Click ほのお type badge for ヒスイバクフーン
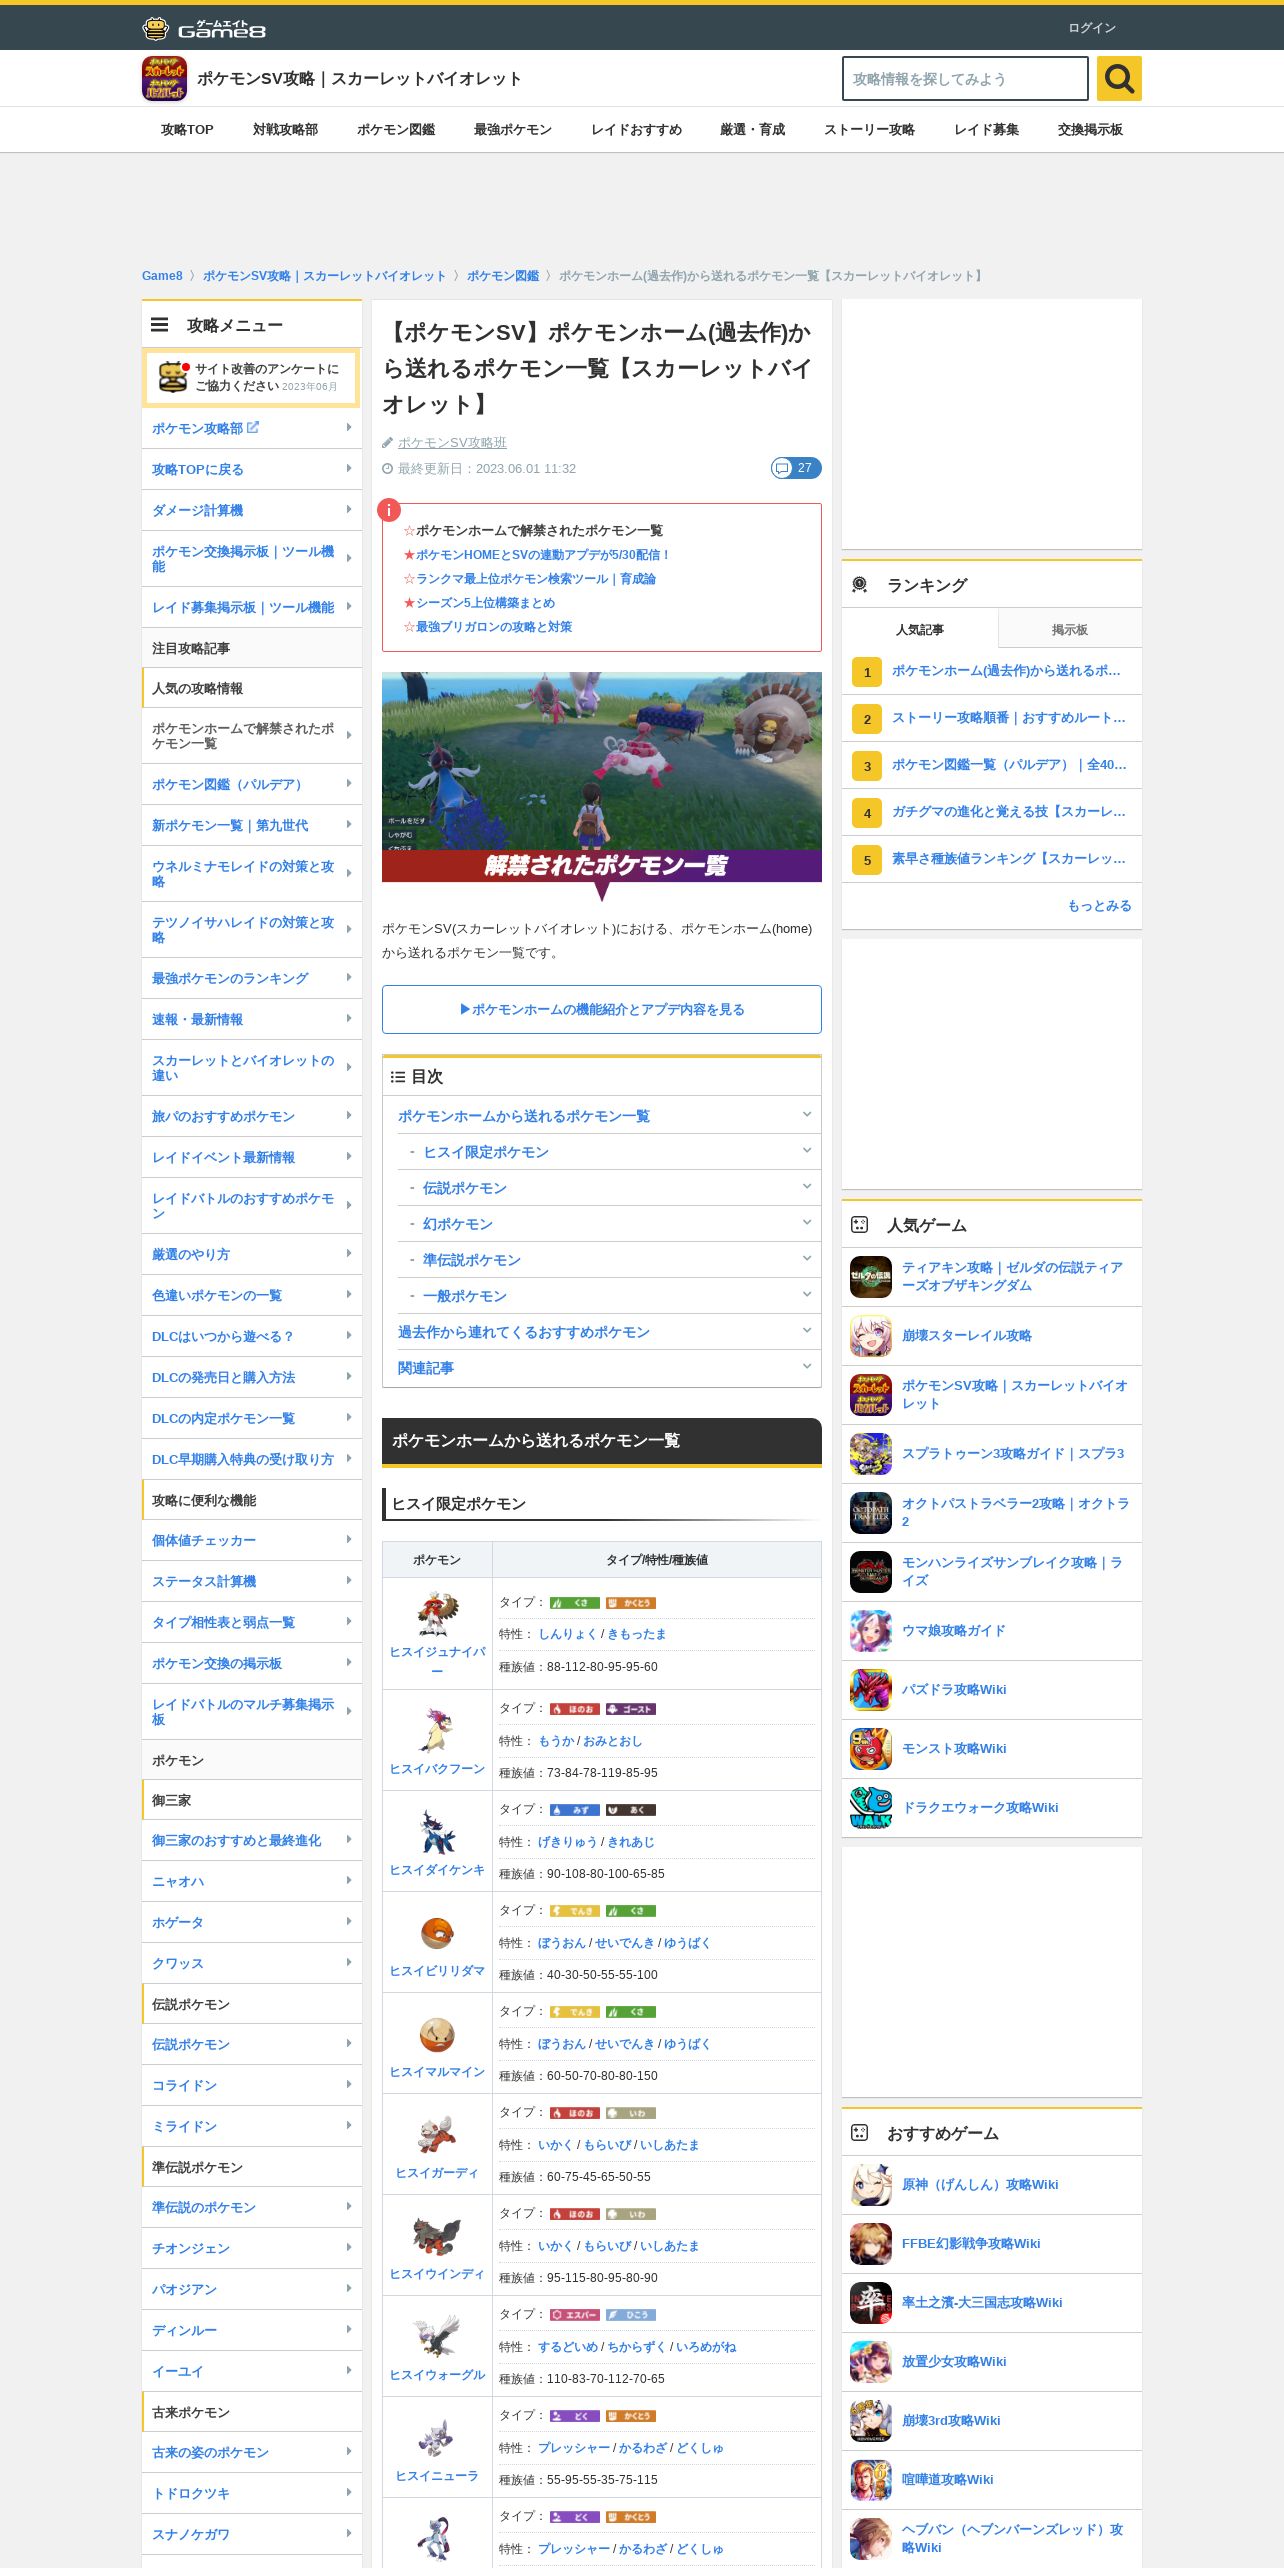The width and height of the screenshot is (1284, 2568). coord(575,1708)
